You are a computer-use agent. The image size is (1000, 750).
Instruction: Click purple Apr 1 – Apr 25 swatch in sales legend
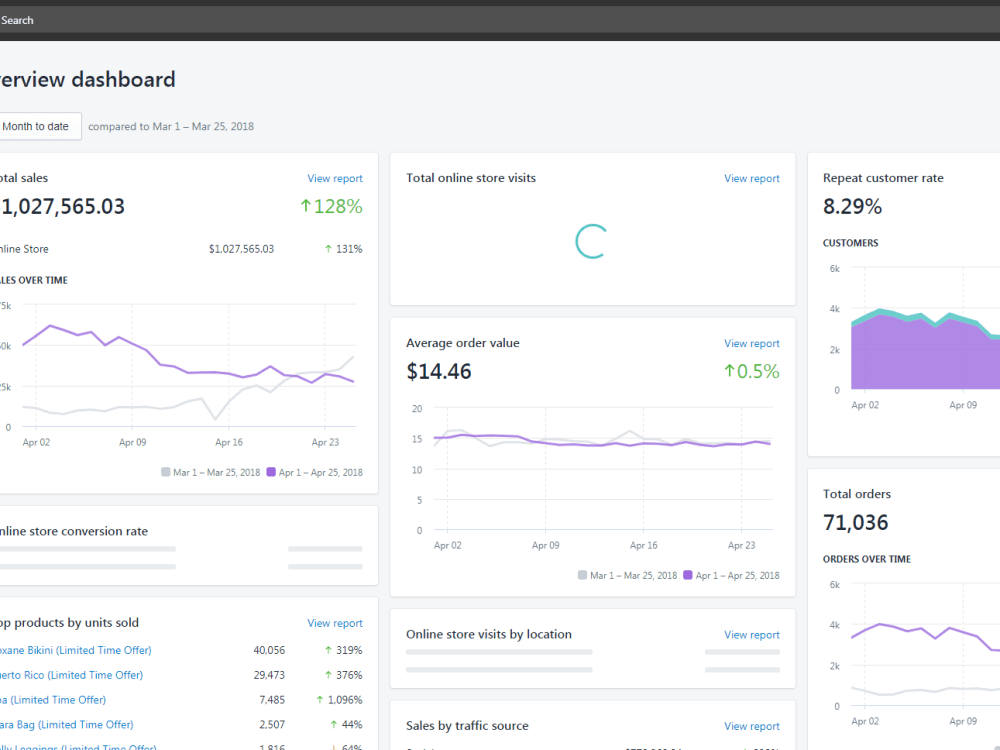pyautogui.click(x=271, y=472)
